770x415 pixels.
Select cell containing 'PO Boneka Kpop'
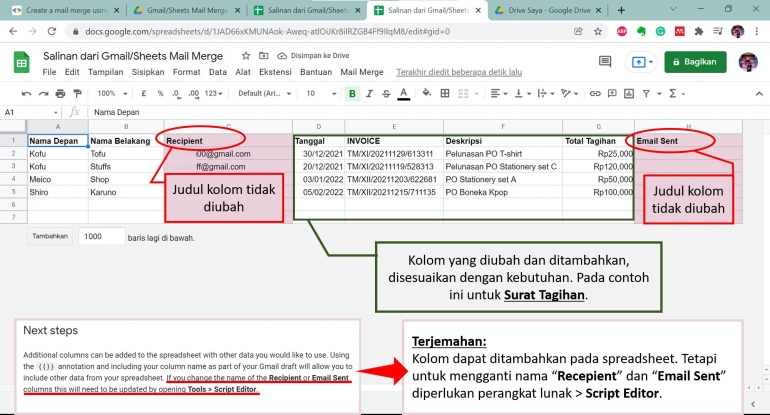(x=503, y=192)
